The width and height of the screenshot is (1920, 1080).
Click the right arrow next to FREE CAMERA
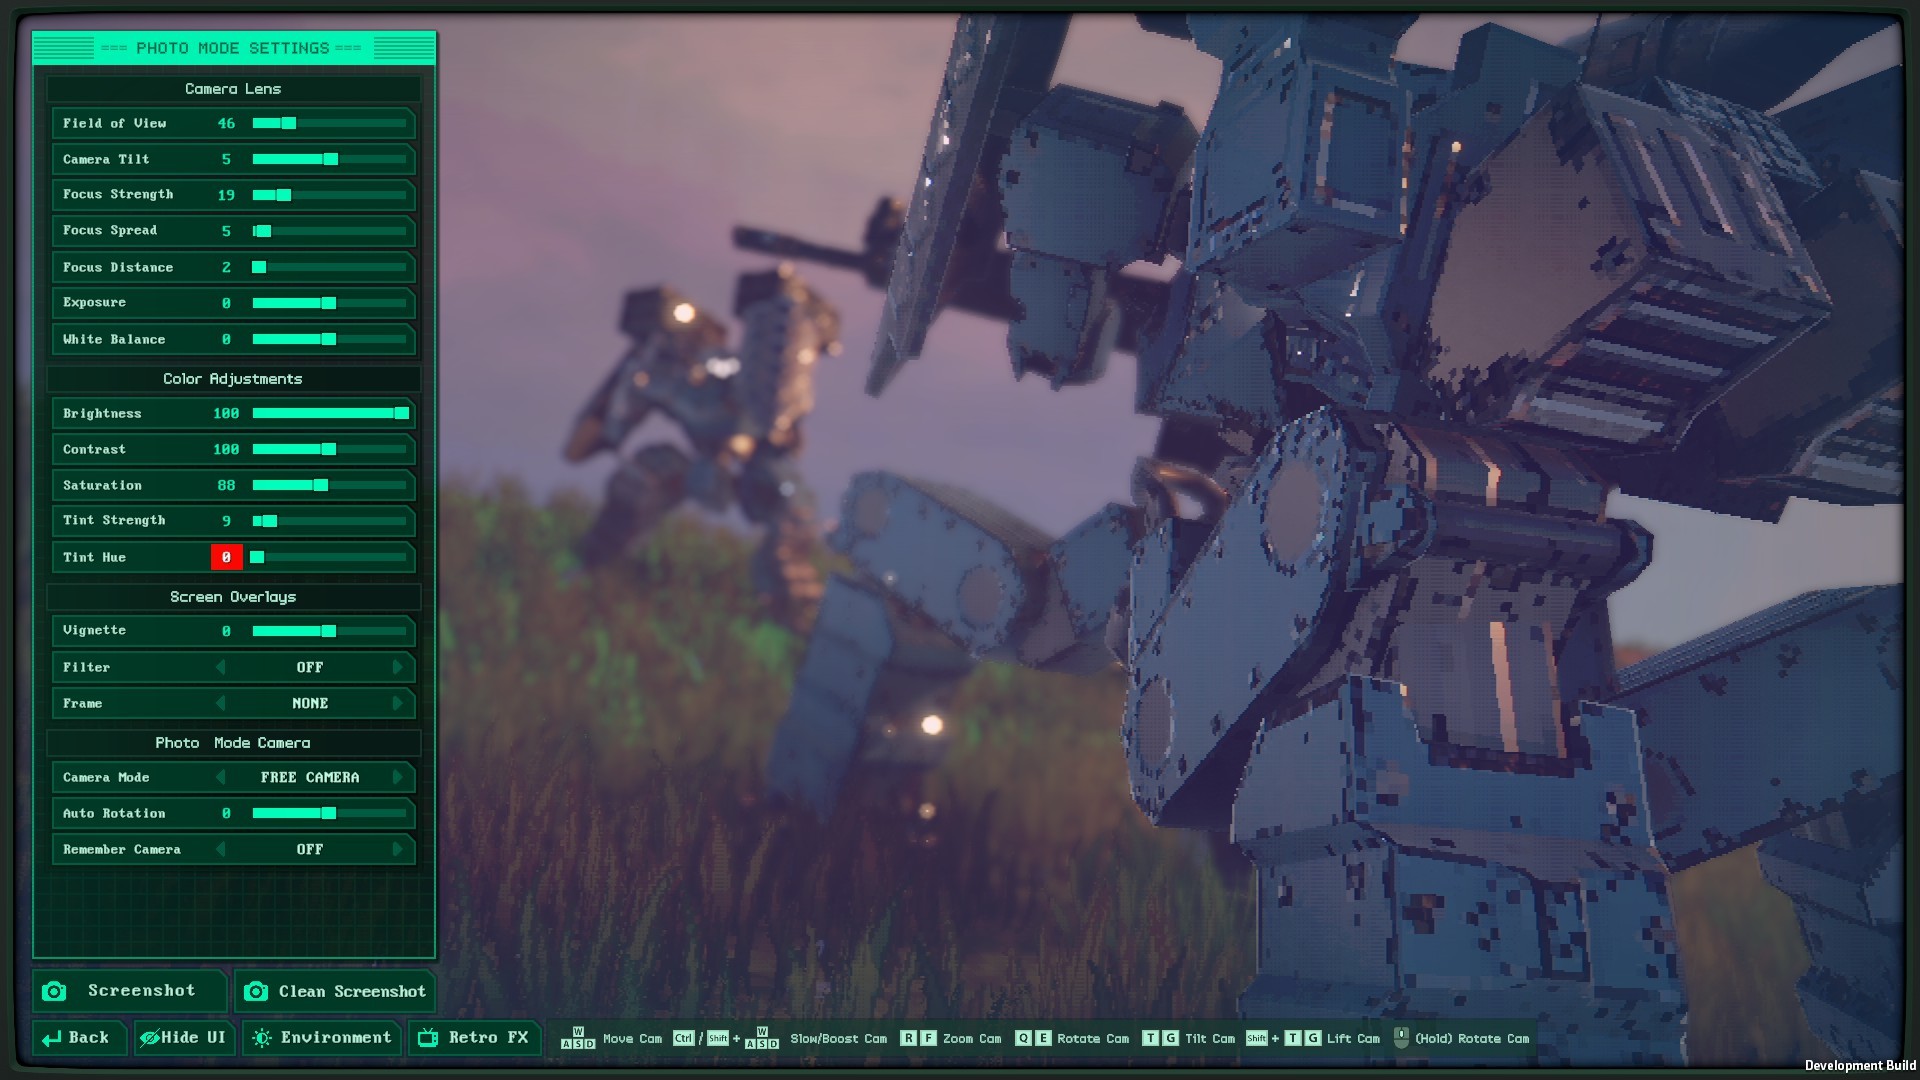pos(399,777)
